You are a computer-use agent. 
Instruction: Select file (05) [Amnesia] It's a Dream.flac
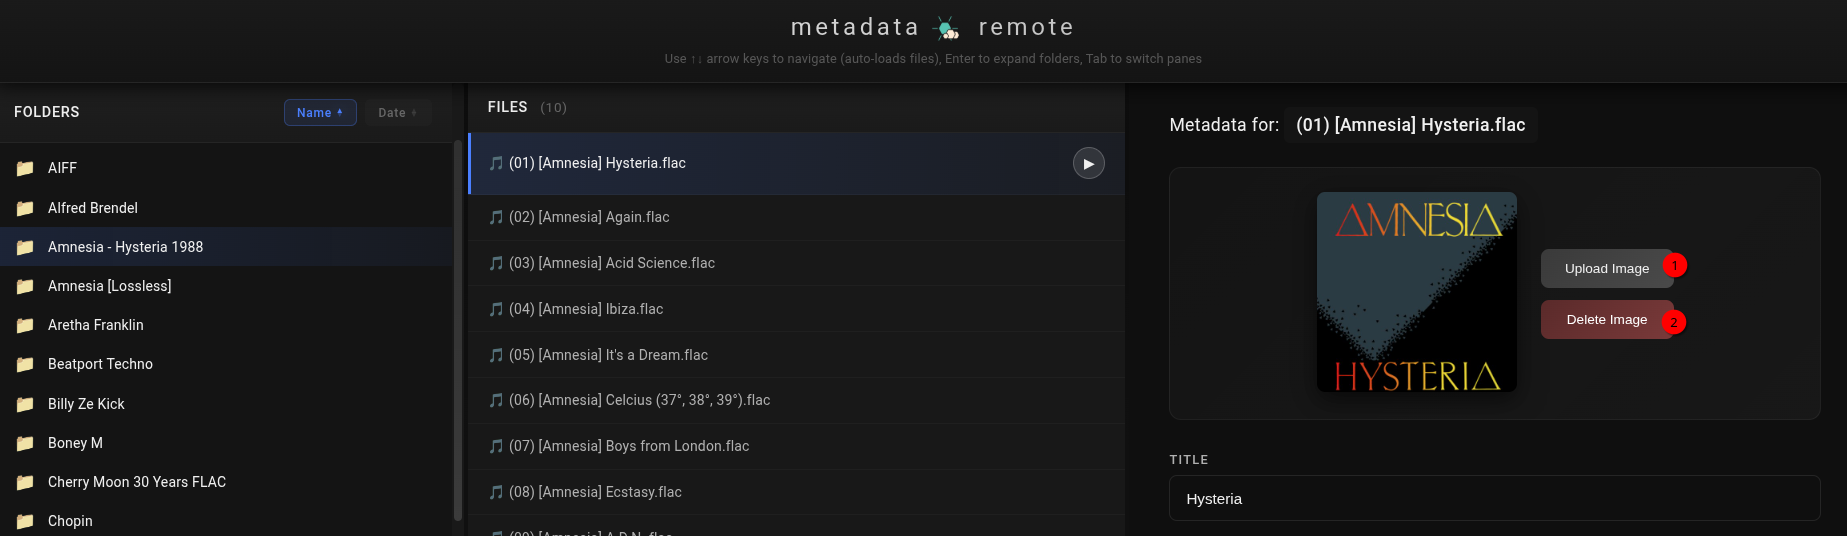click(x=796, y=355)
